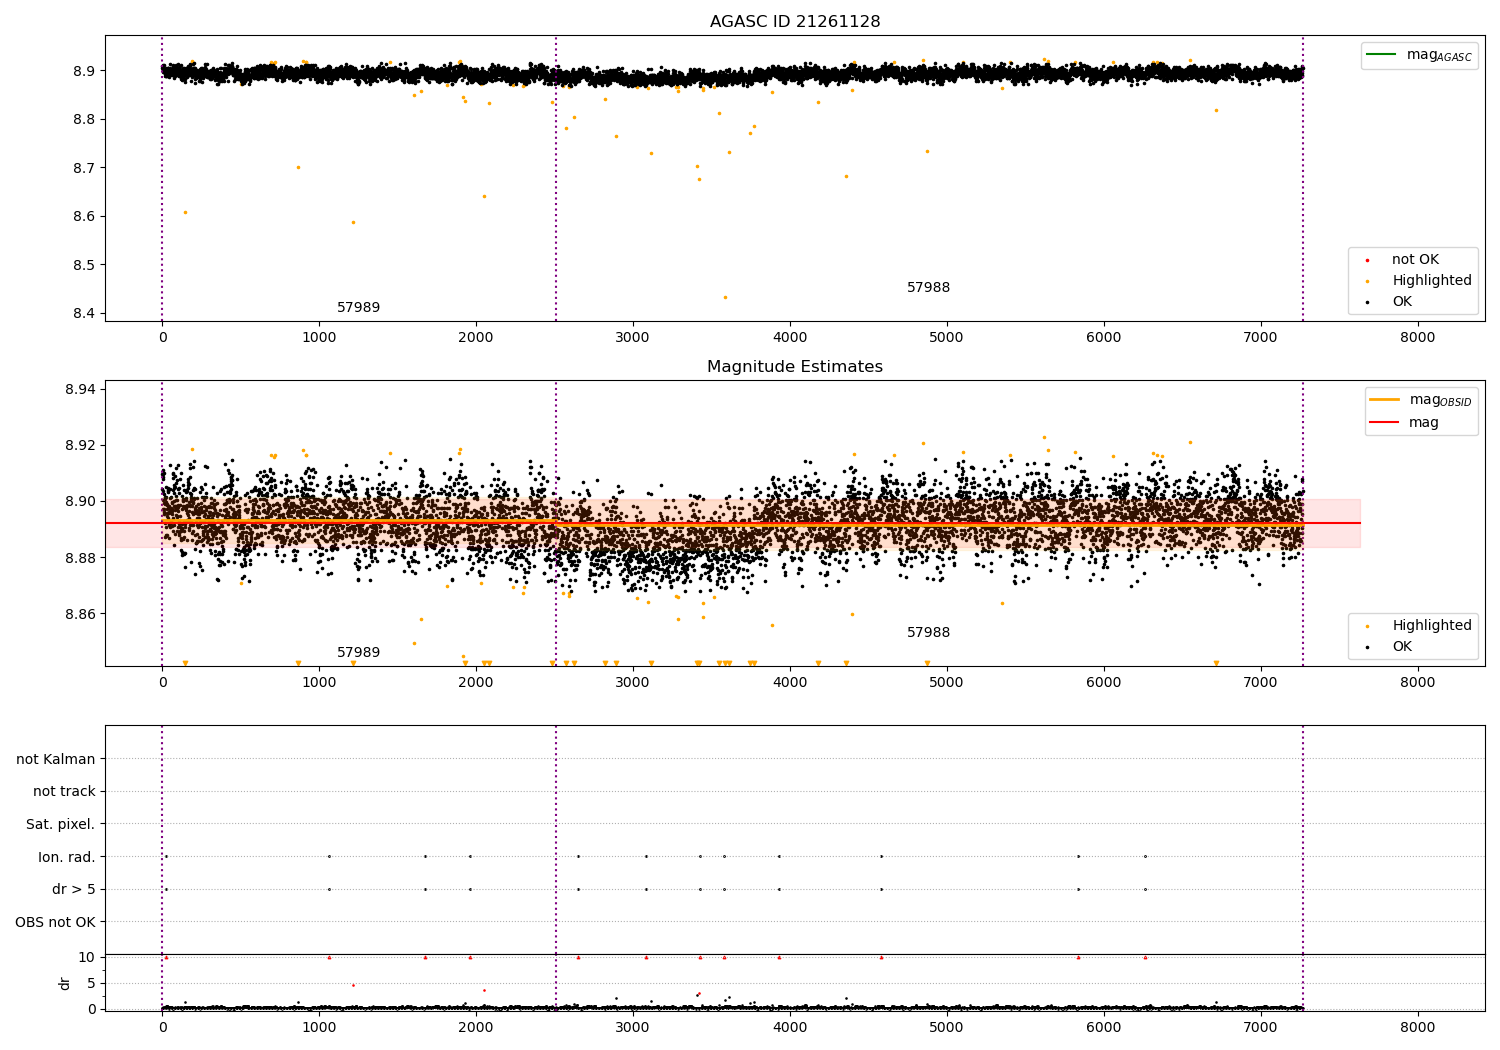Click the 5 tick on the dr axis
Viewport: 1500px width, 1050px height.
91,984
